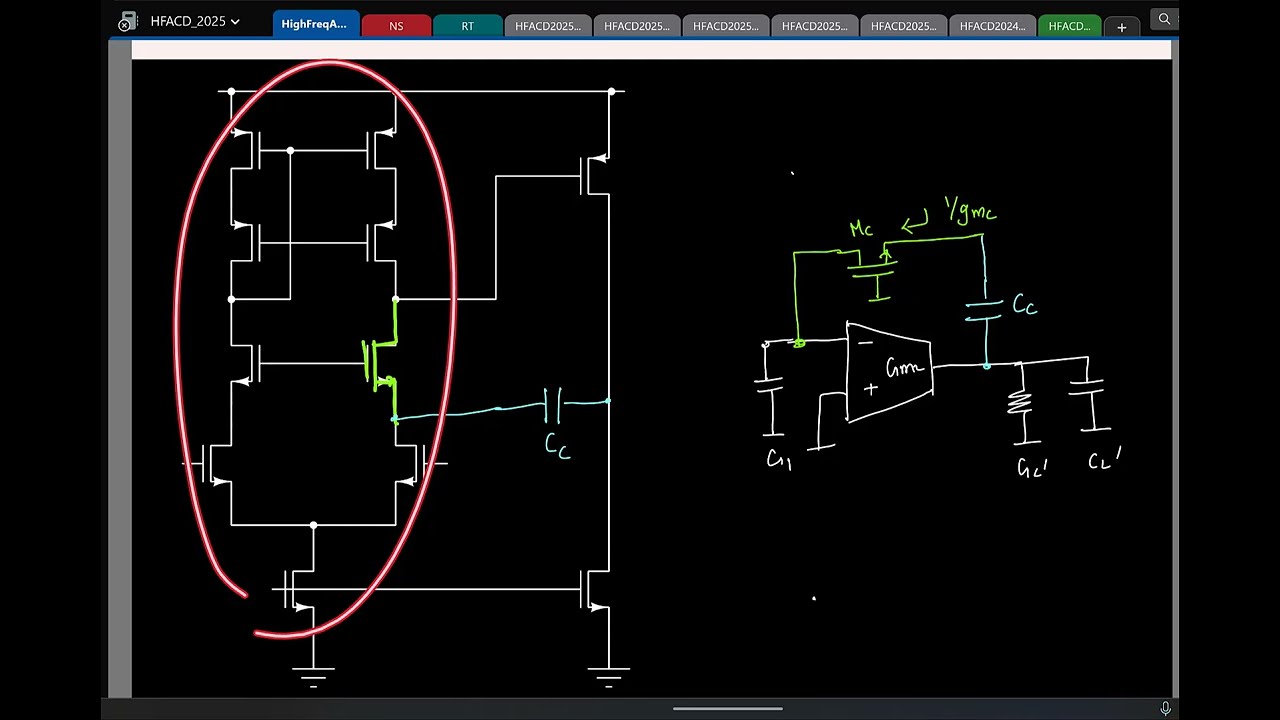Viewport: 1280px width, 720px height.
Task: Click the microphone icon in bottom corner
Action: click(x=1165, y=708)
